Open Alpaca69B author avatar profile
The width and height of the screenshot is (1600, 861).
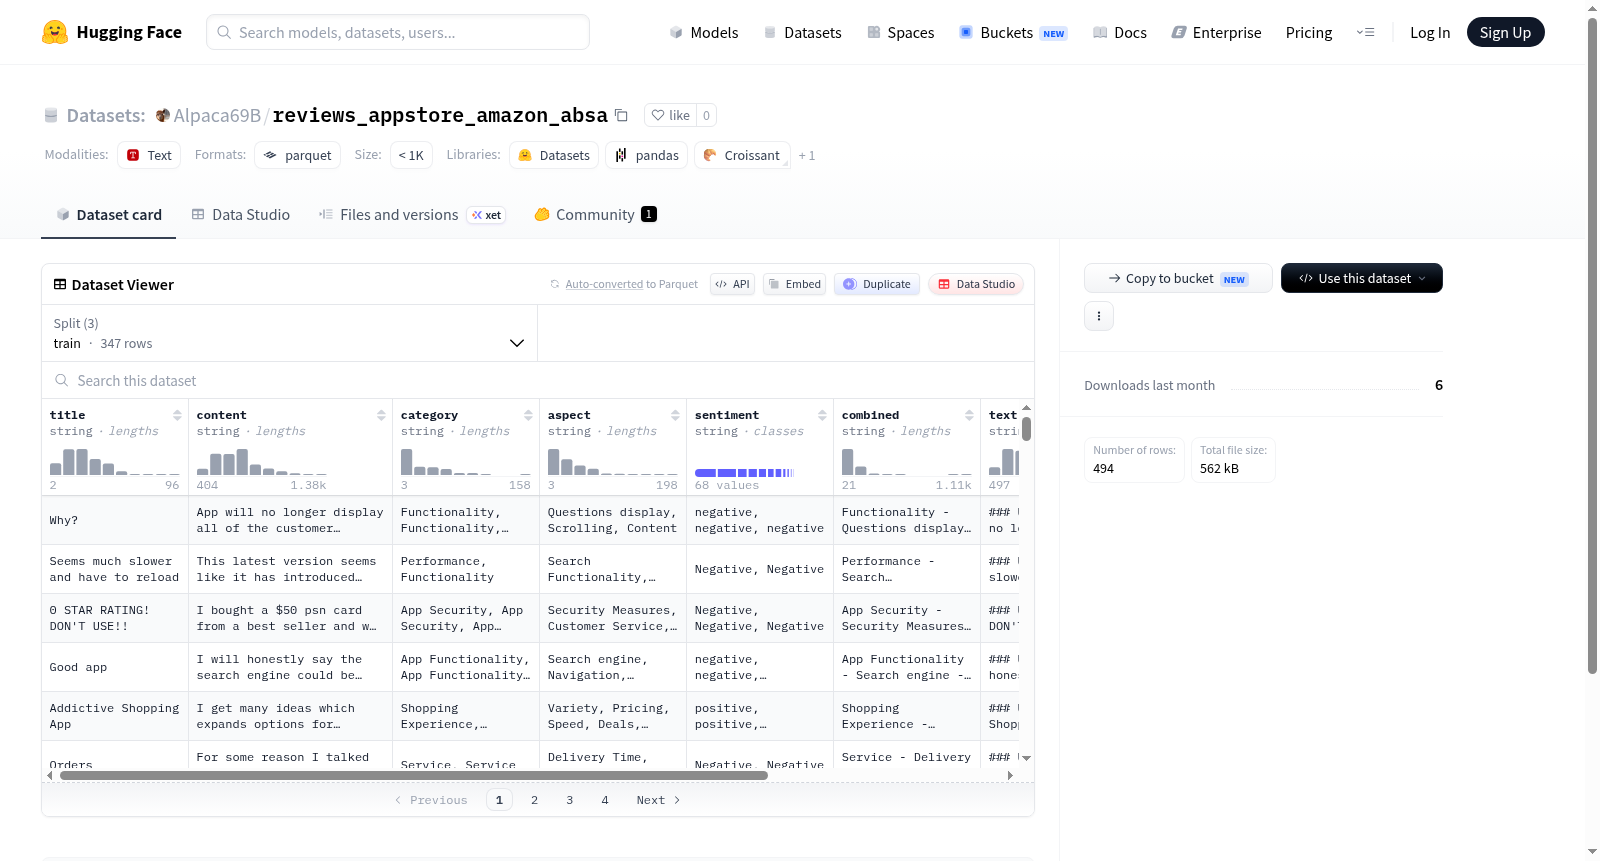pyautogui.click(x=163, y=115)
